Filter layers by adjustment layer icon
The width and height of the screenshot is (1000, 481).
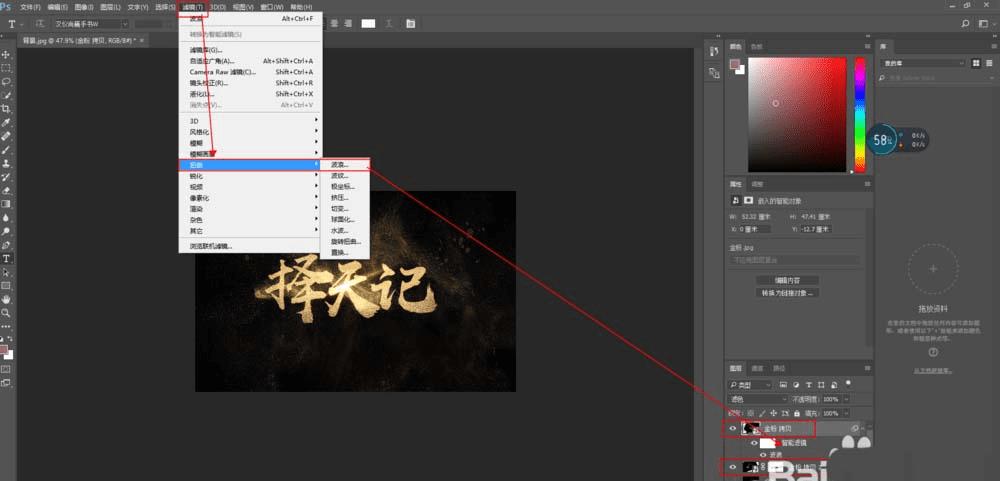point(796,385)
